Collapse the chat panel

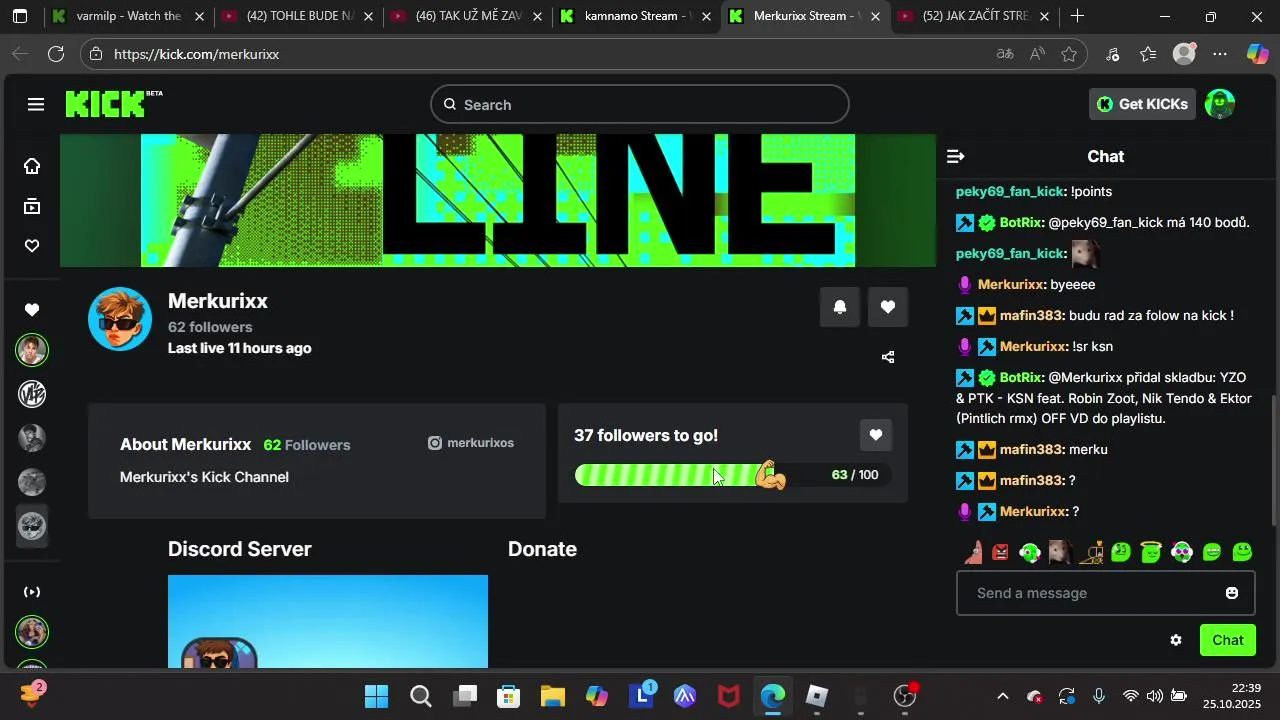pyautogui.click(x=955, y=156)
